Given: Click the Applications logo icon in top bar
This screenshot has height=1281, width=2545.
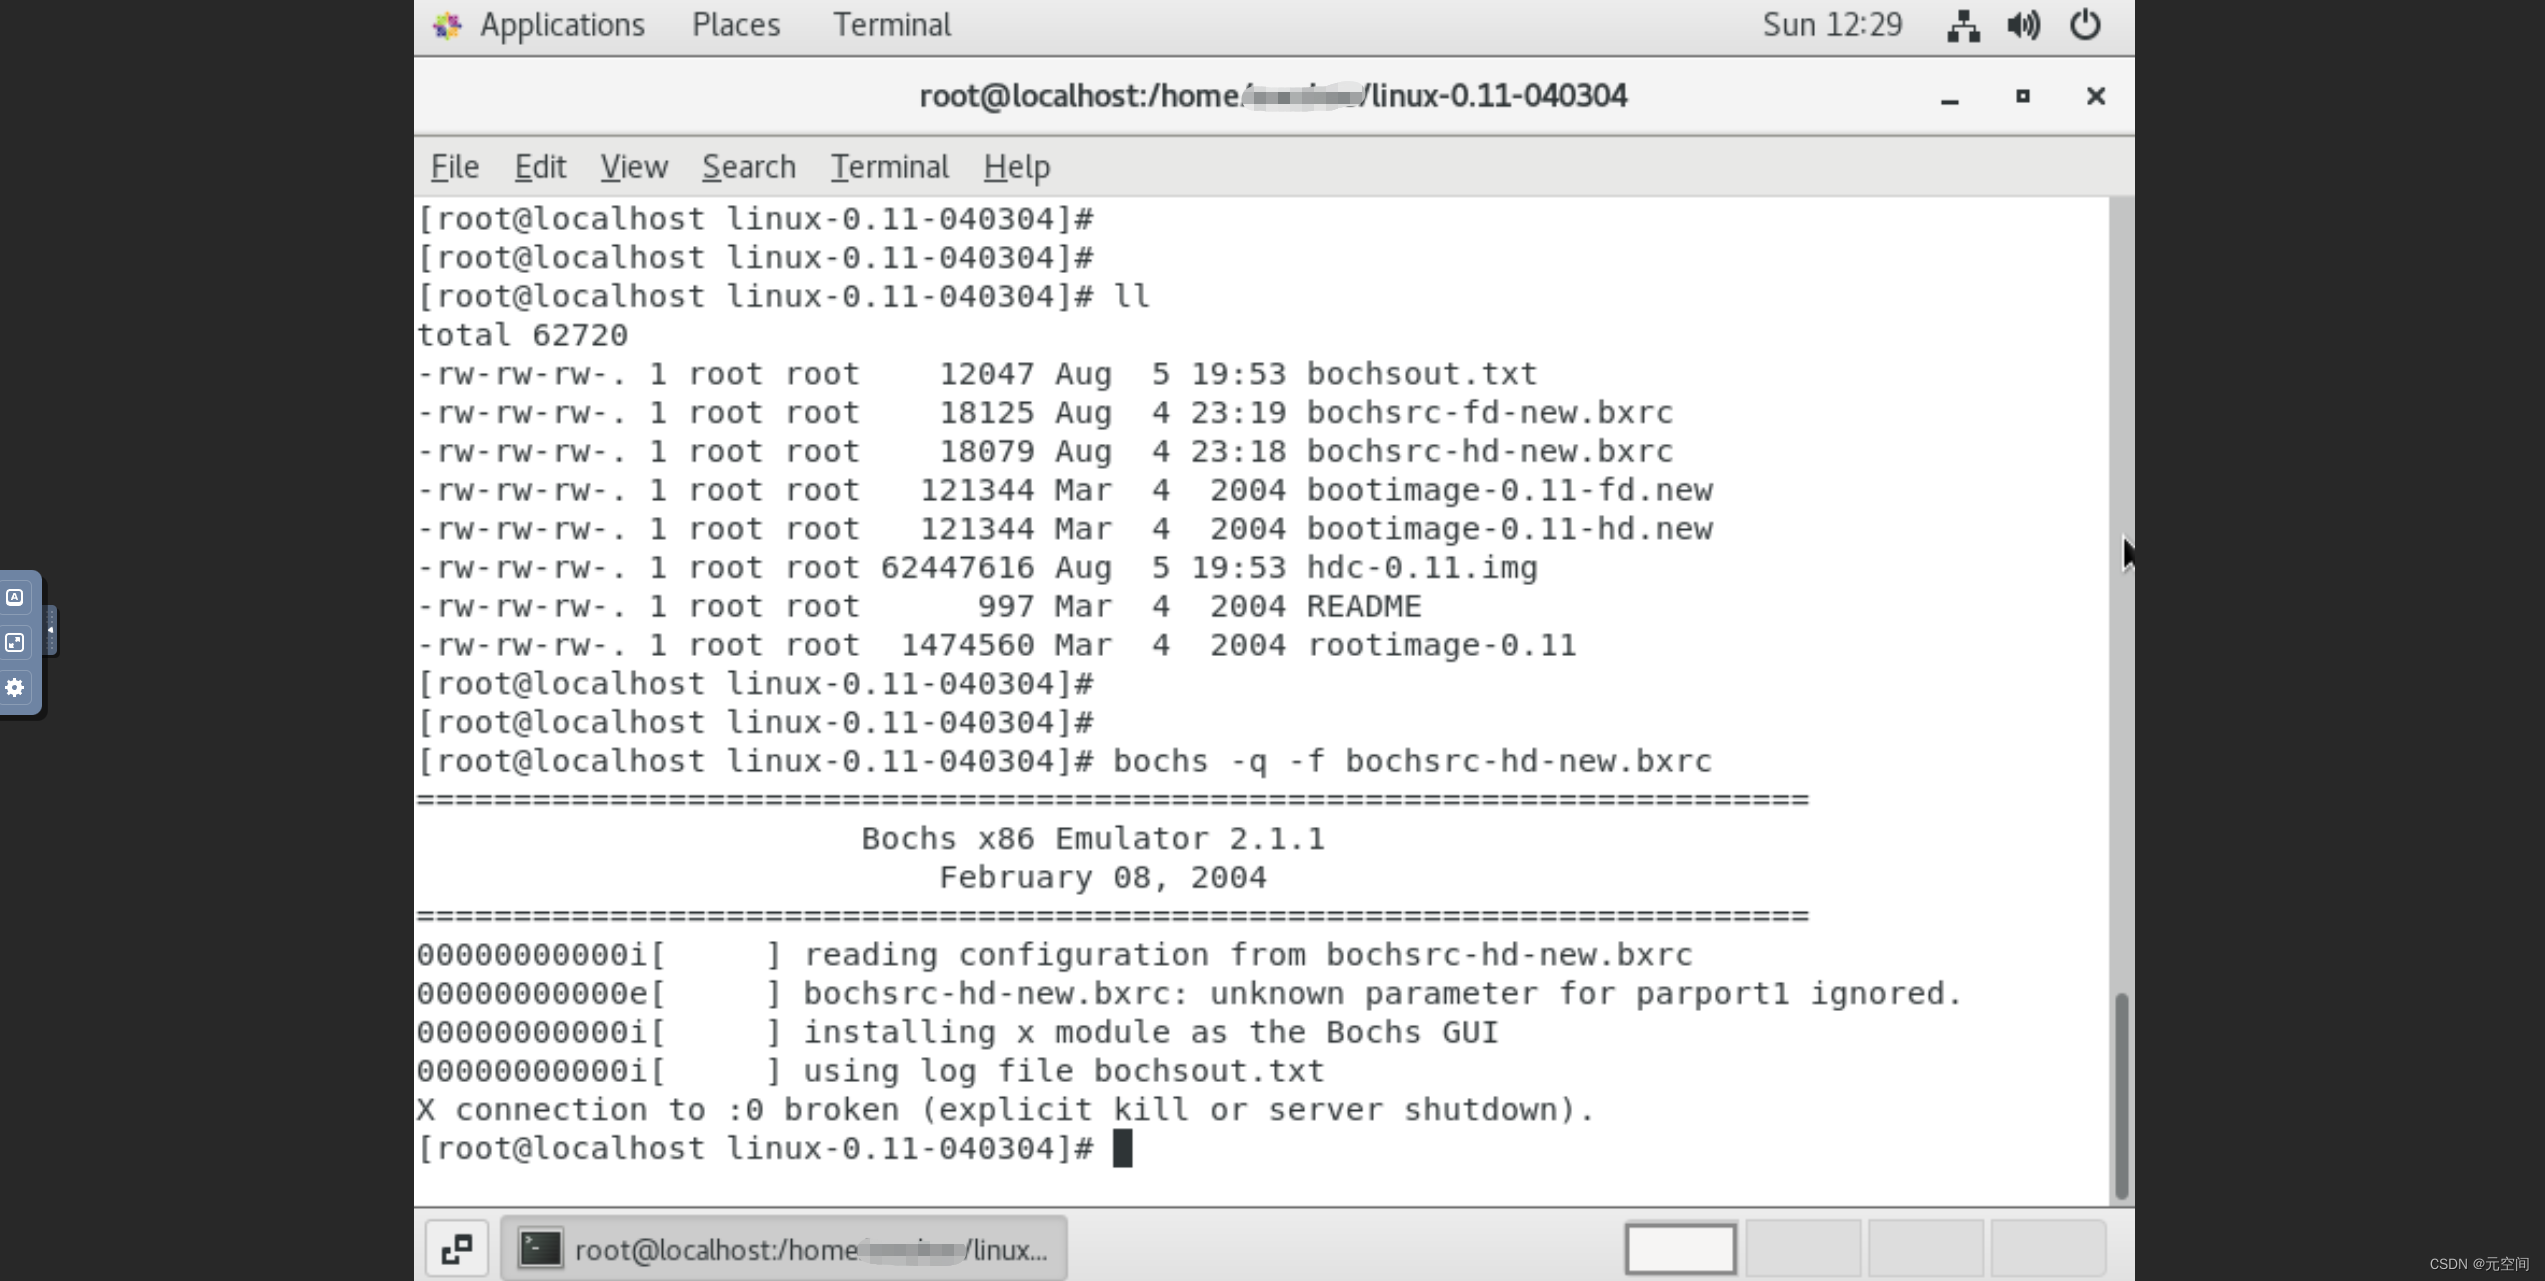Looking at the screenshot, I should click(x=447, y=24).
